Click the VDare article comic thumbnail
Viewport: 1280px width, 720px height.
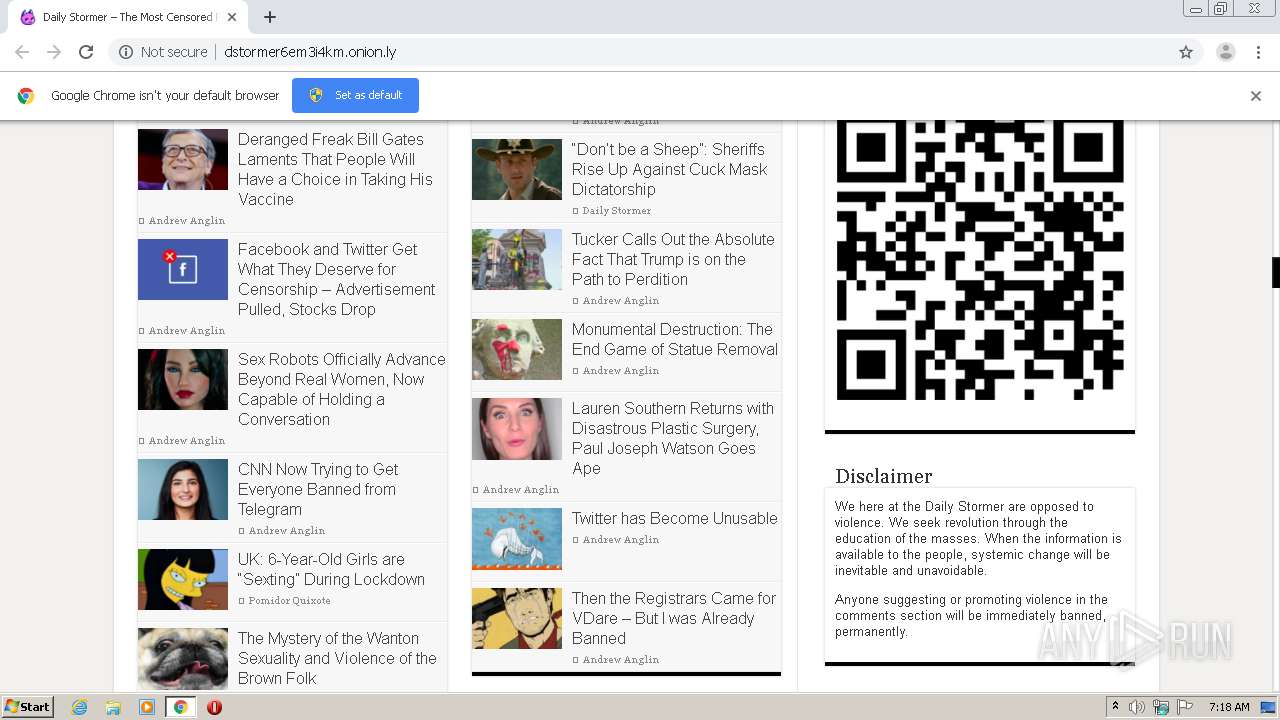517,618
